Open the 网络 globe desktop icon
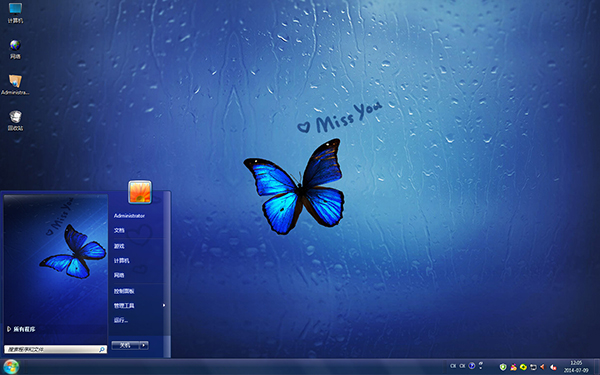This screenshot has width=600, height=375. point(15,49)
